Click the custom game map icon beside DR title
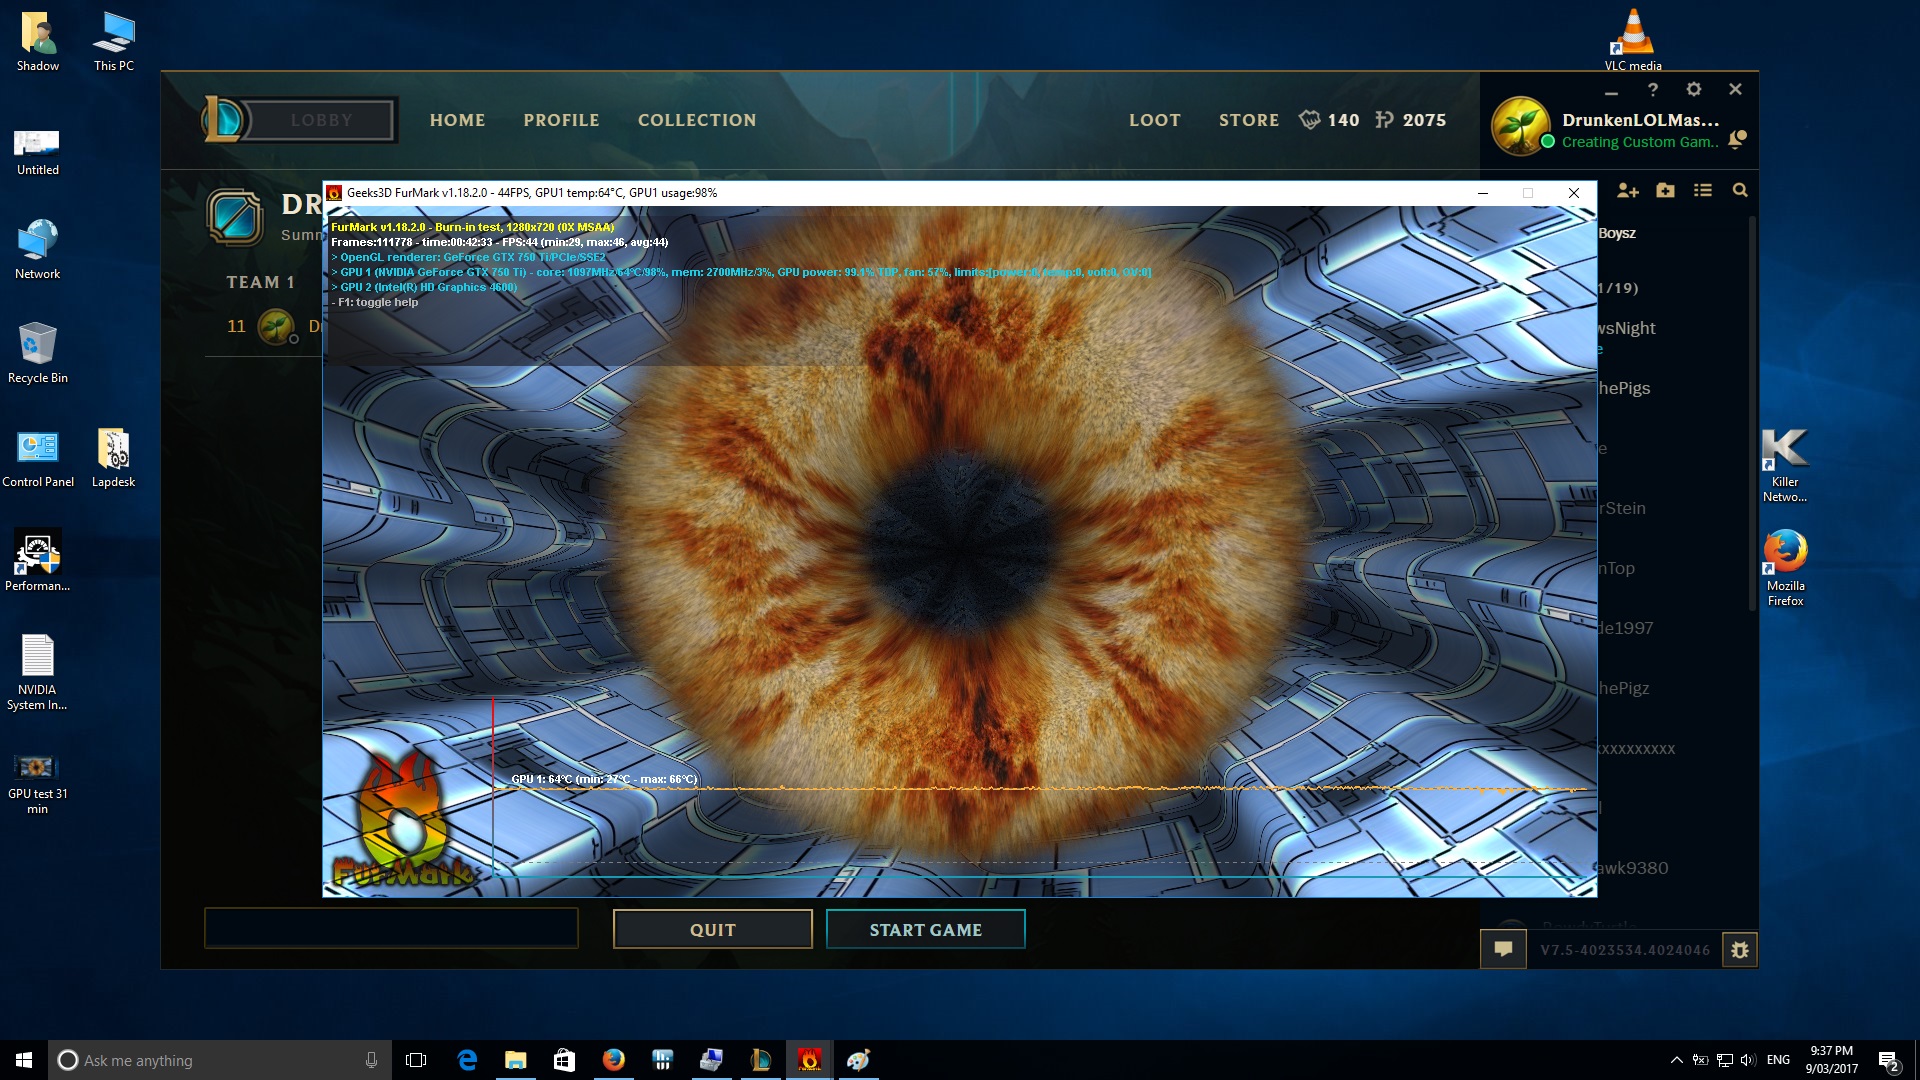1920x1080 pixels. 235,216
